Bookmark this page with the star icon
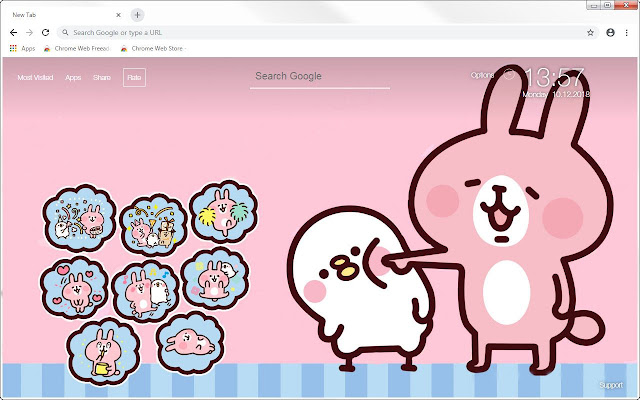The width and height of the screenshot is (640, 400). click(x=590, y=33)
